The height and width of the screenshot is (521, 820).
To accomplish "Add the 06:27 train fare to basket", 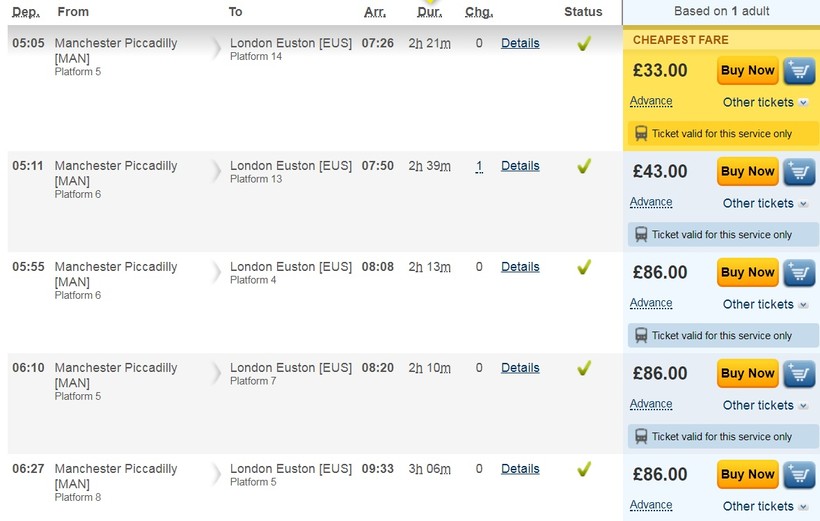I will click(799, 475).
